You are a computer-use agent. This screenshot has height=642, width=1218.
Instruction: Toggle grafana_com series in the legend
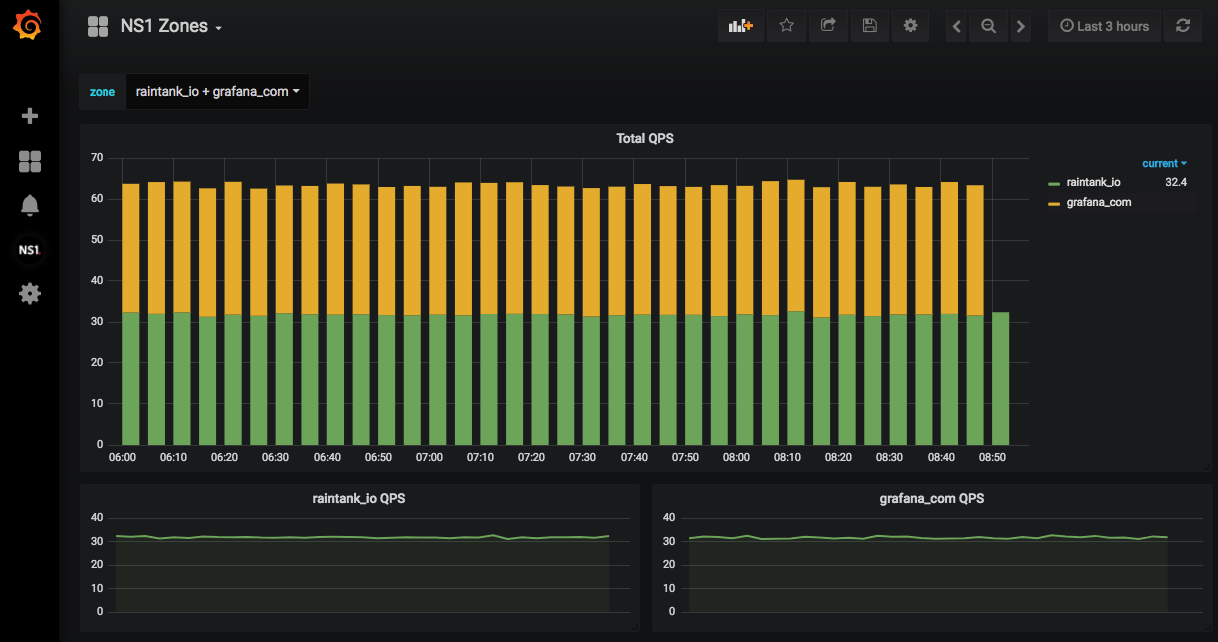(x=1099, y=202)
